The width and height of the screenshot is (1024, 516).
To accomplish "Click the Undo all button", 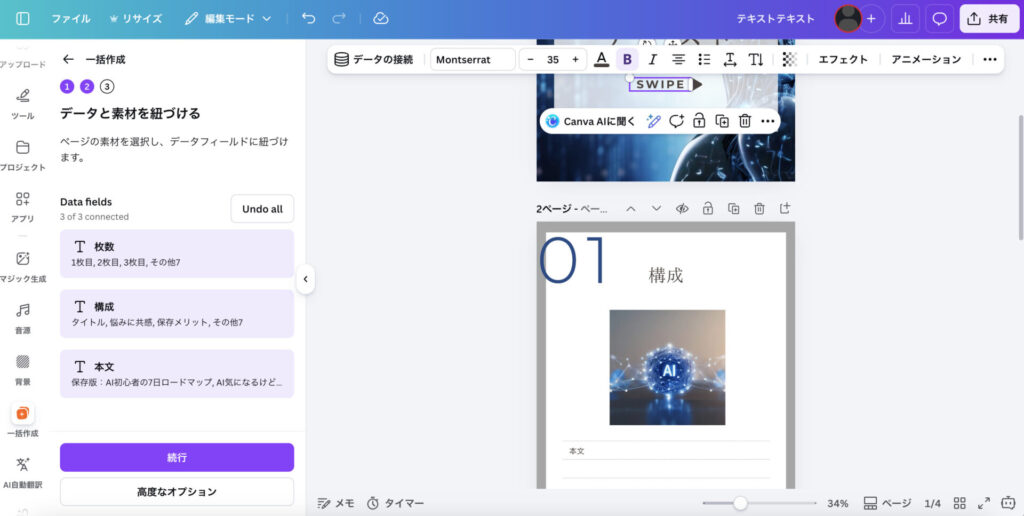I will click(262, 209).
